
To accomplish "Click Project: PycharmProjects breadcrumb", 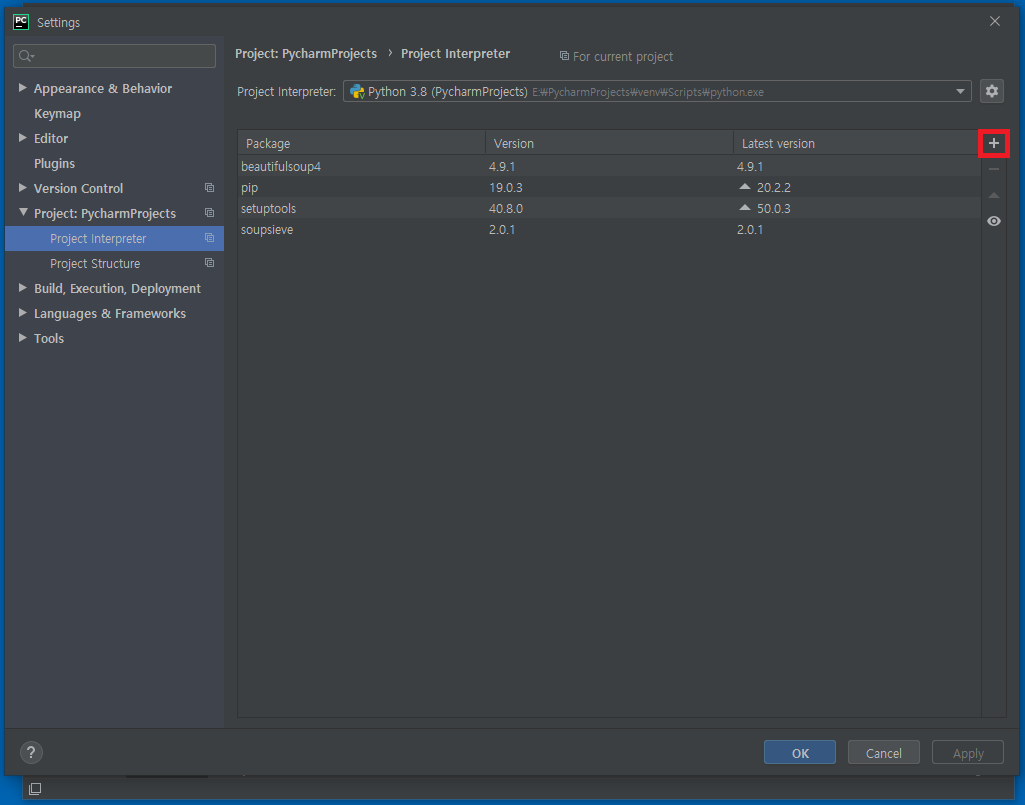I will click(306, 54).
